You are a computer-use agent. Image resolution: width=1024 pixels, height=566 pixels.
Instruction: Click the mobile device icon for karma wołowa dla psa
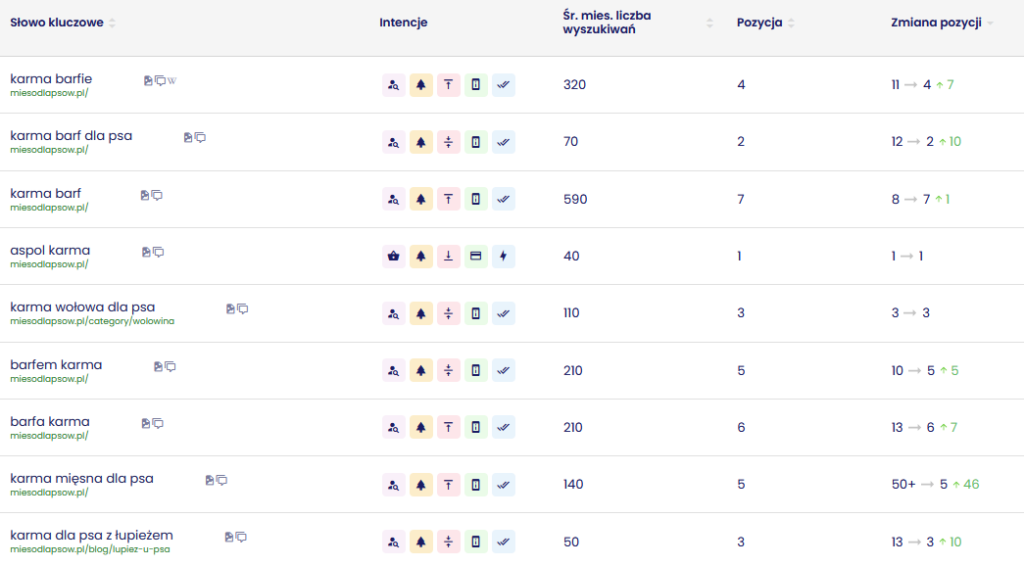tap(476, 313)
